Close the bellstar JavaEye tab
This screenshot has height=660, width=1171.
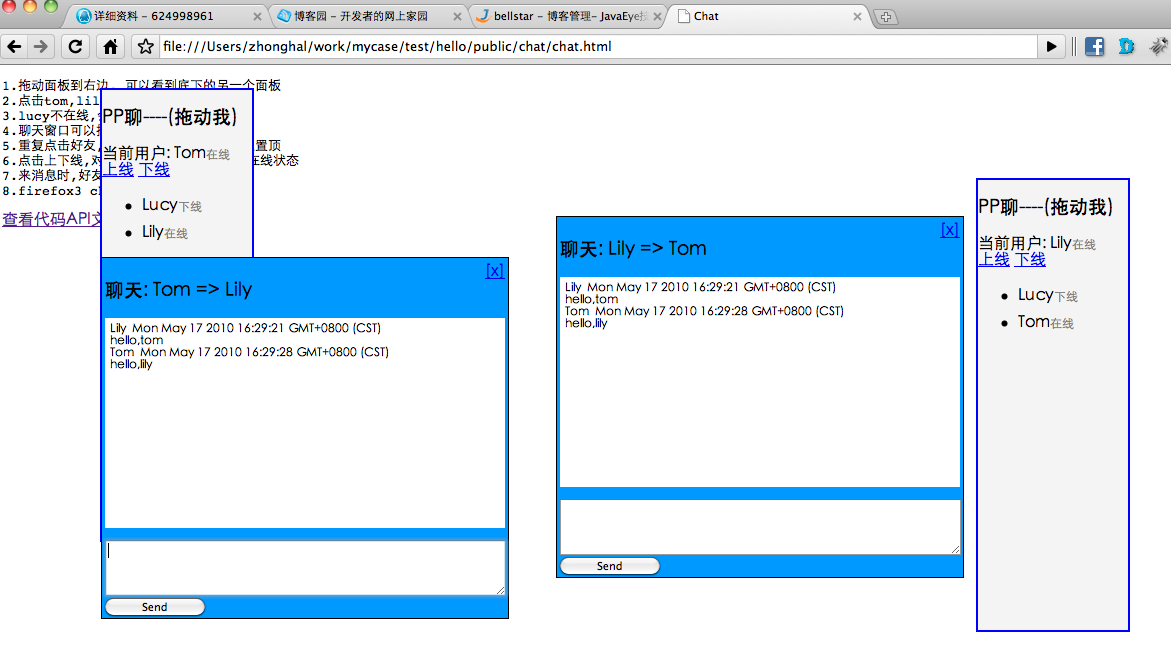(x=657, y=16)
